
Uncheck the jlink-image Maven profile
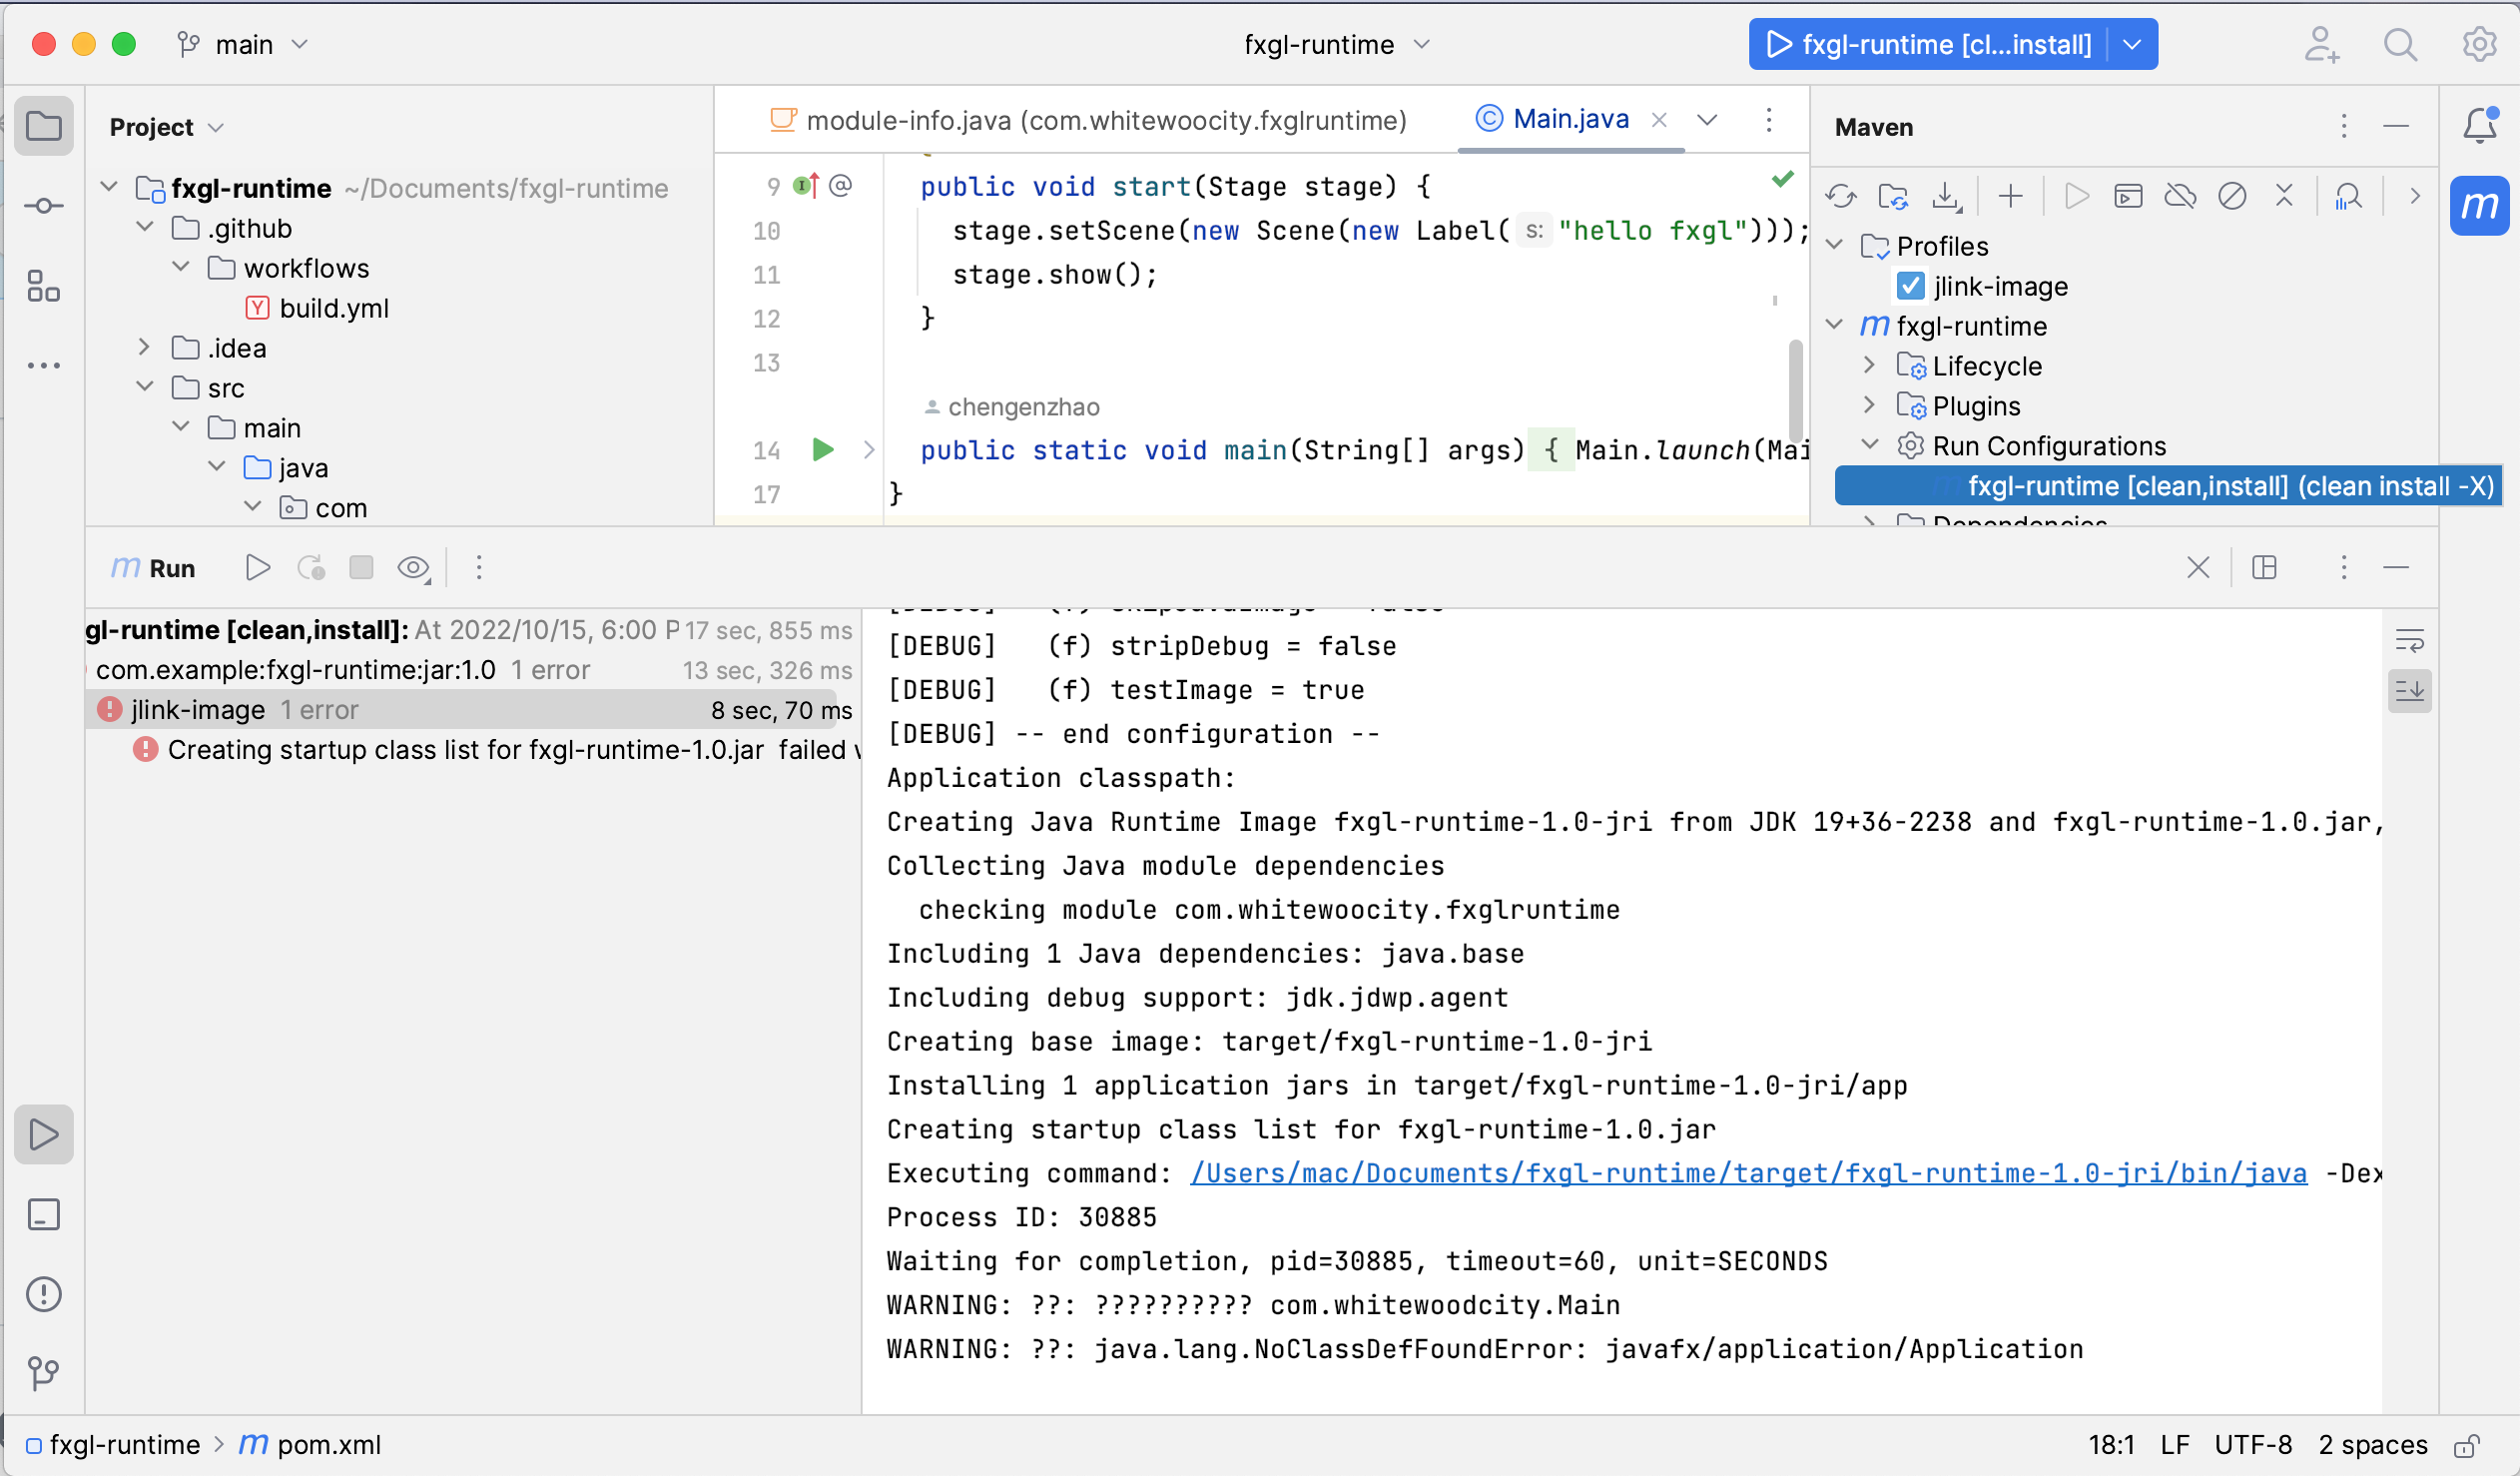click(1911, 286)
